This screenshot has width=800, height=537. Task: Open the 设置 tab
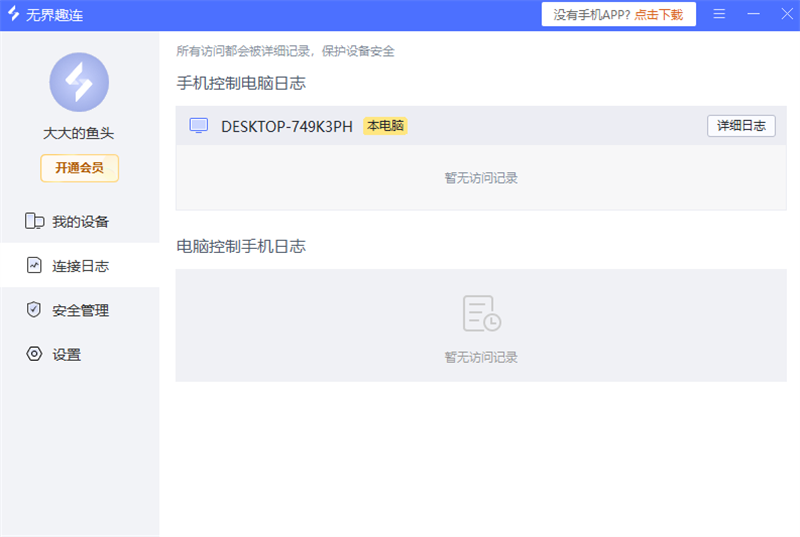[x=80, y=354]
